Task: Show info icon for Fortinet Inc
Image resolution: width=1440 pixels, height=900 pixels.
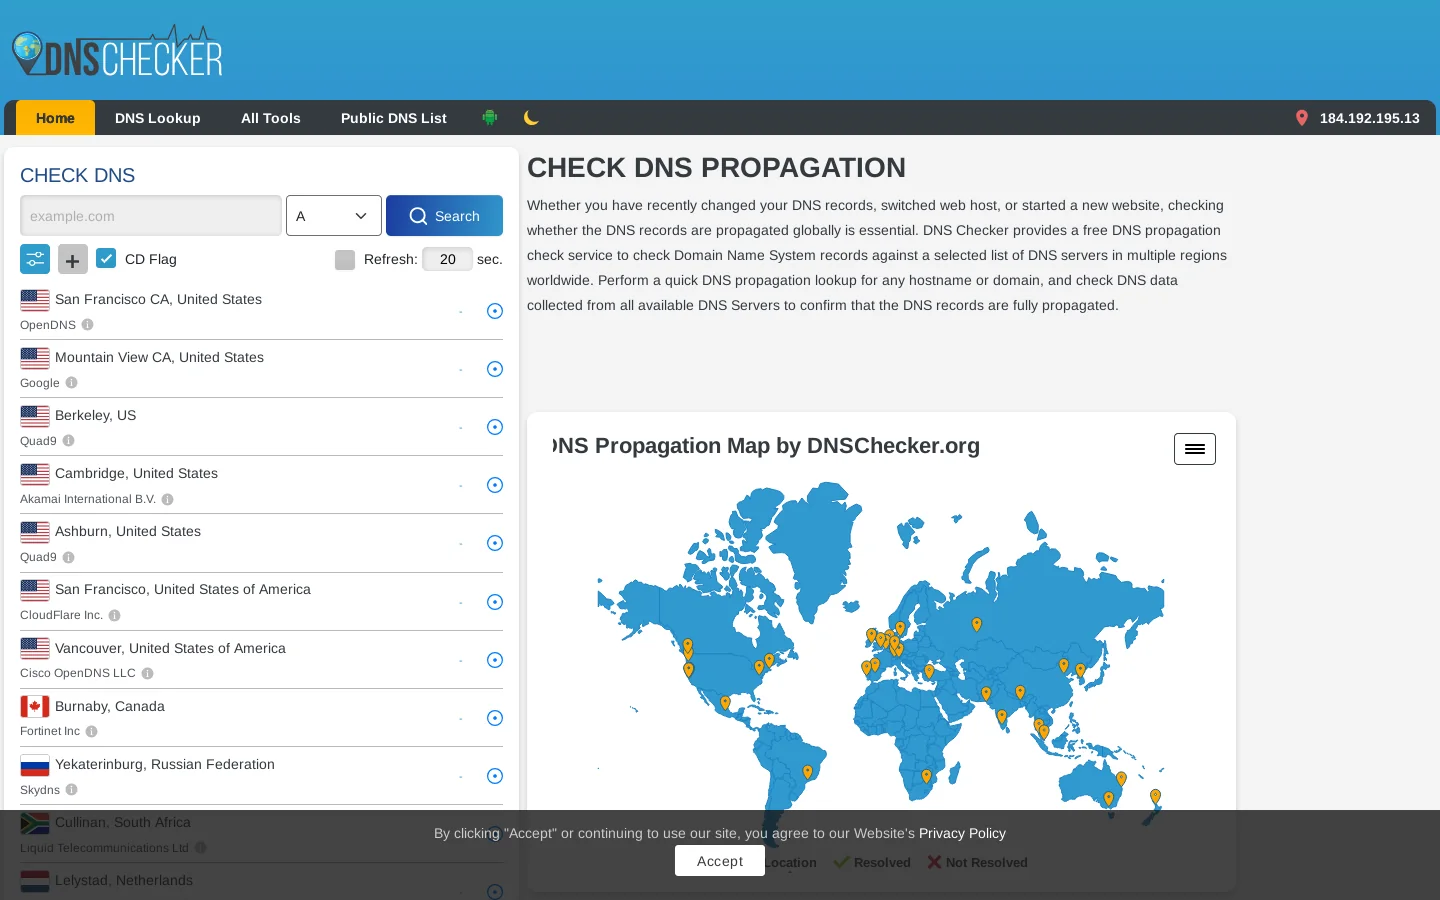Action: [92, 731]
